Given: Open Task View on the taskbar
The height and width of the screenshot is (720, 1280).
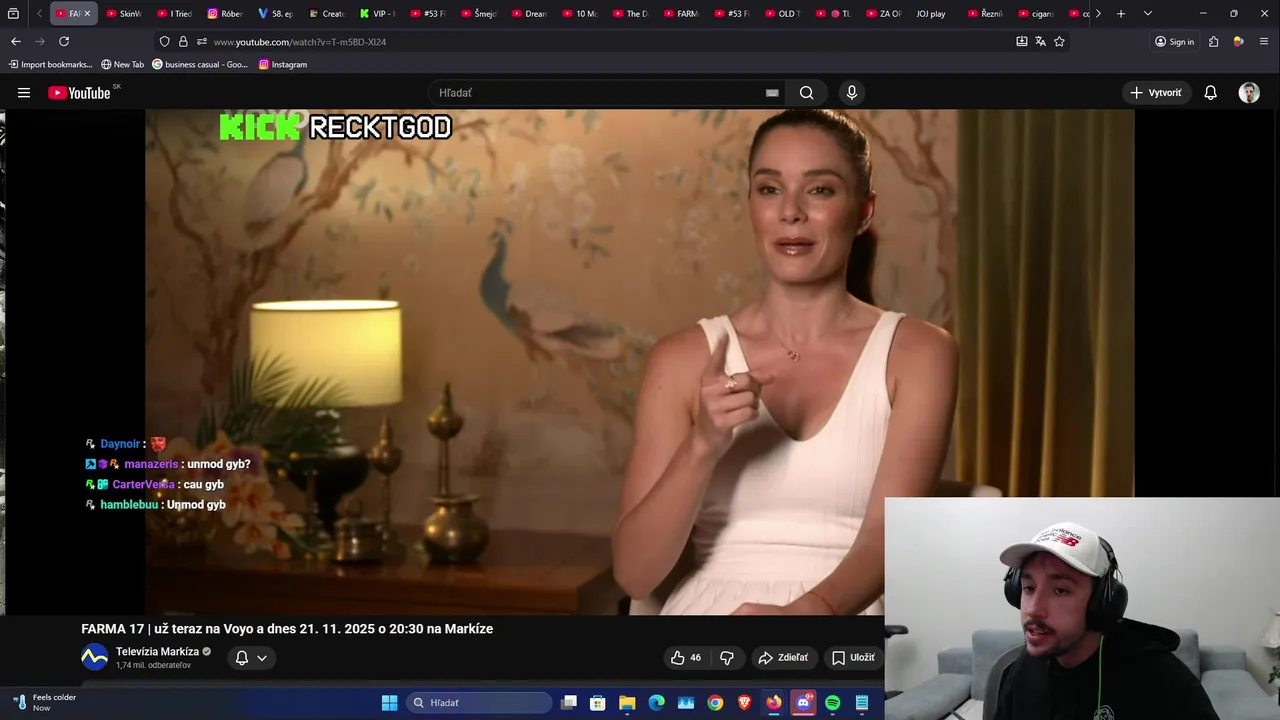Looking at the screenshot, I should pyautogui.click(x=569, y=703).
